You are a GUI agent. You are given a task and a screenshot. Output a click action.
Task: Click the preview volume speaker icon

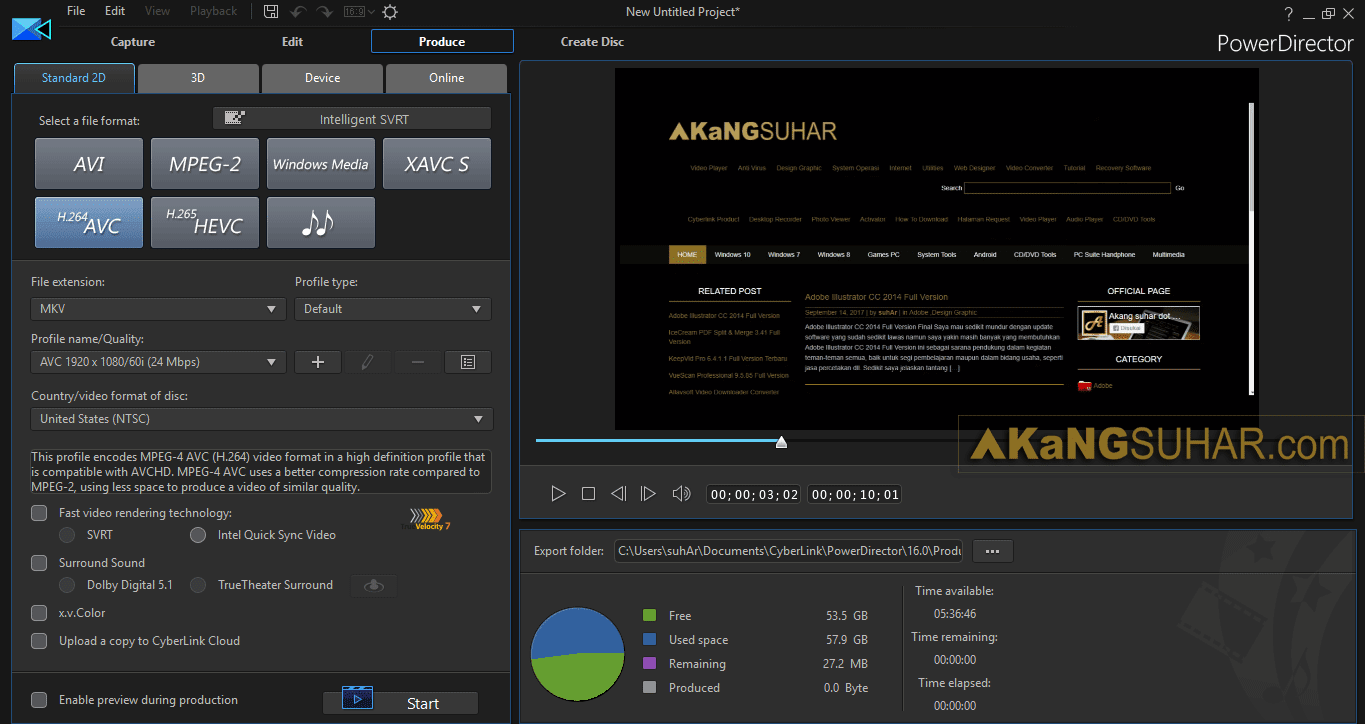pos(681,493)
